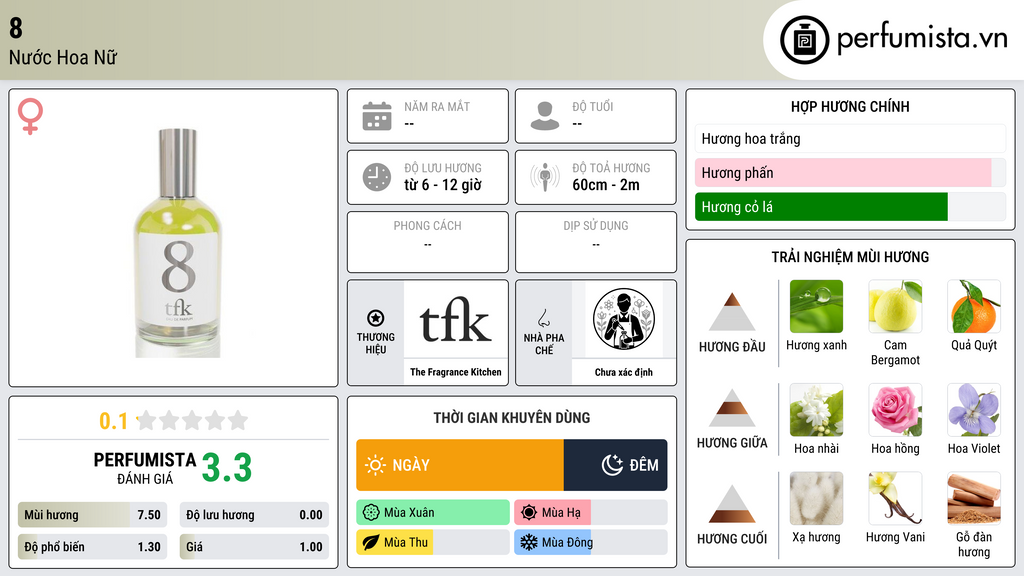Click the Mùa Đông season bar
This screenshot has height=576, width=1024.
click(x=590, y=542)
